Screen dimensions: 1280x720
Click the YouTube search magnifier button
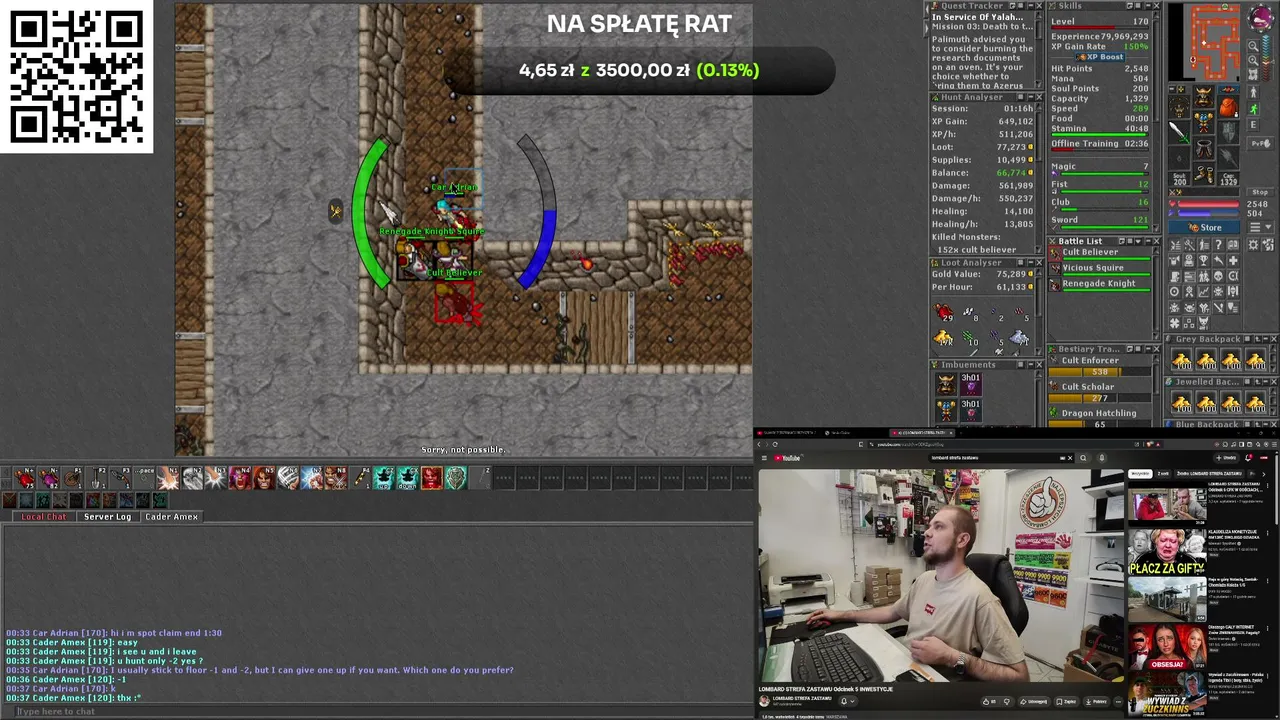coord(1083,458)
